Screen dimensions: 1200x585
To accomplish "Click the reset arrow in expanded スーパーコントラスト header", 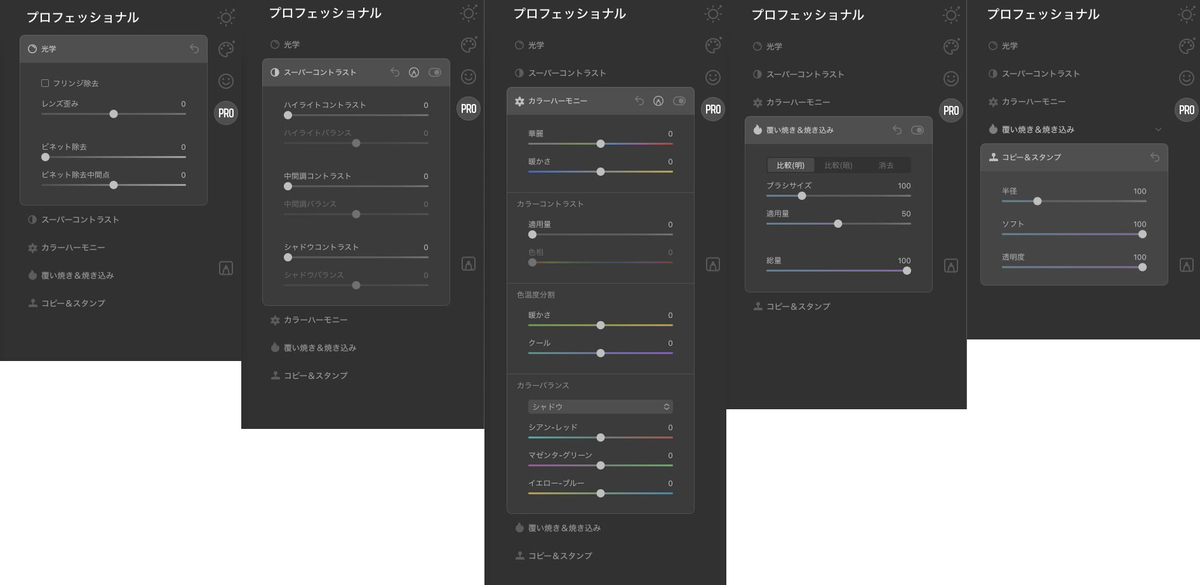I will click(395, 73).
